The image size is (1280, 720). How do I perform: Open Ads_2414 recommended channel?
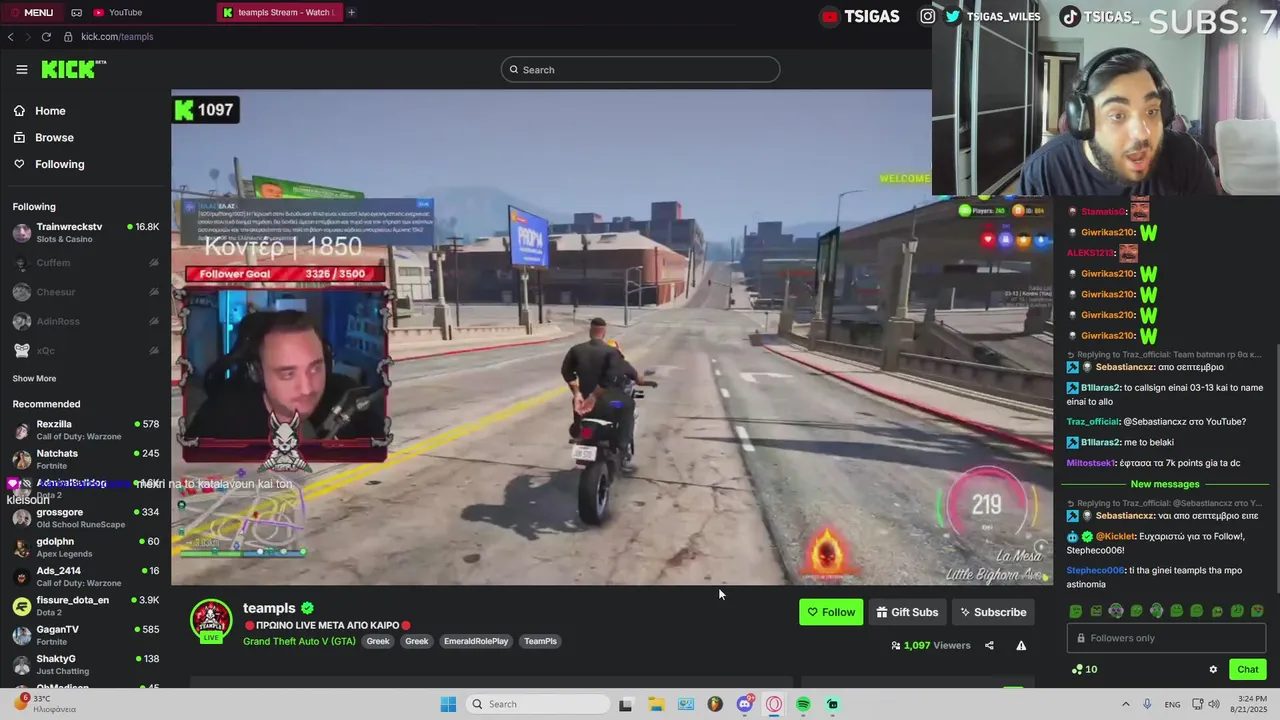85,576
